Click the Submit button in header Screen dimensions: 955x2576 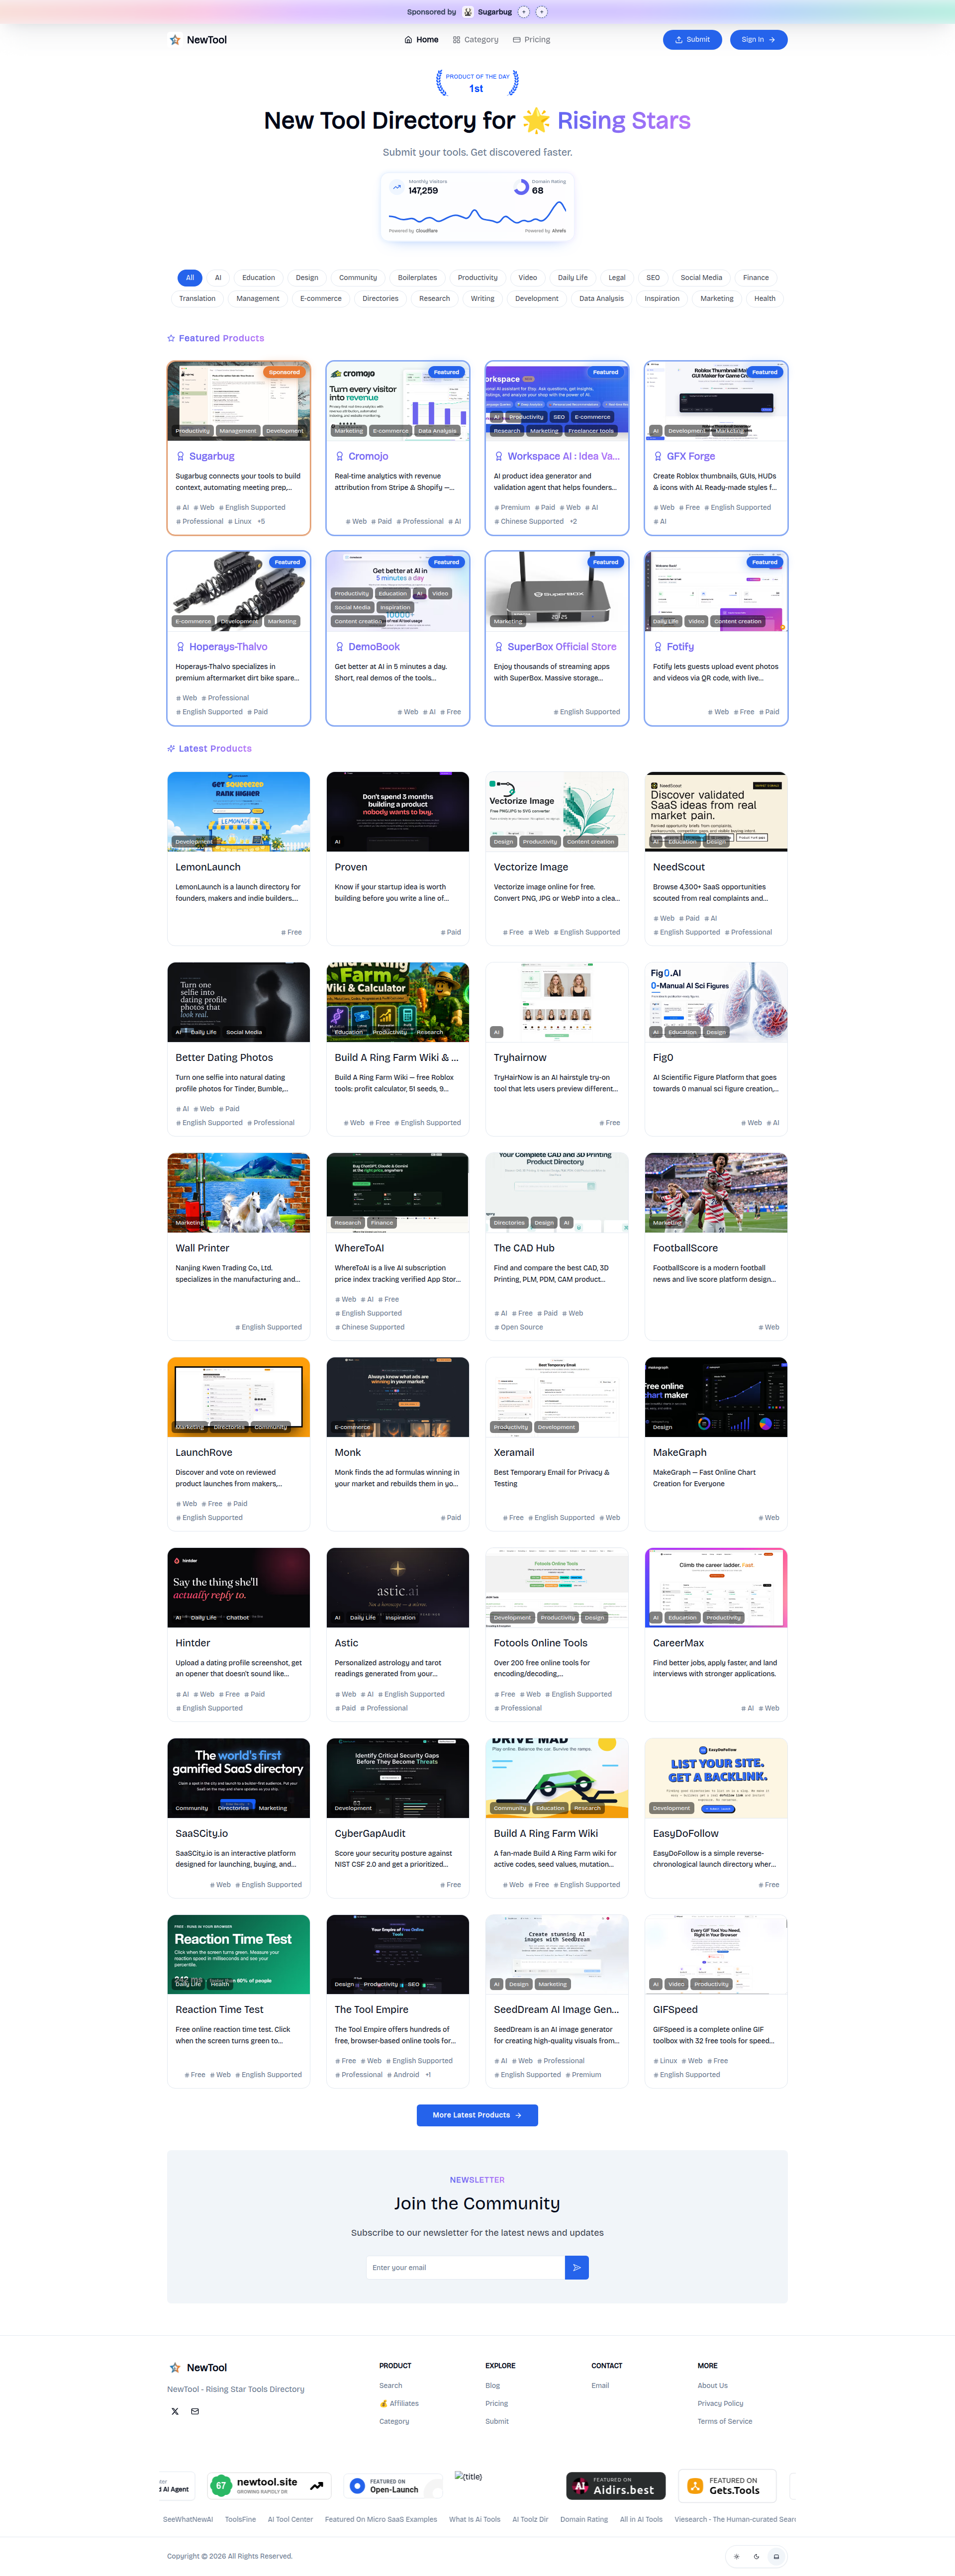(692, 40)
